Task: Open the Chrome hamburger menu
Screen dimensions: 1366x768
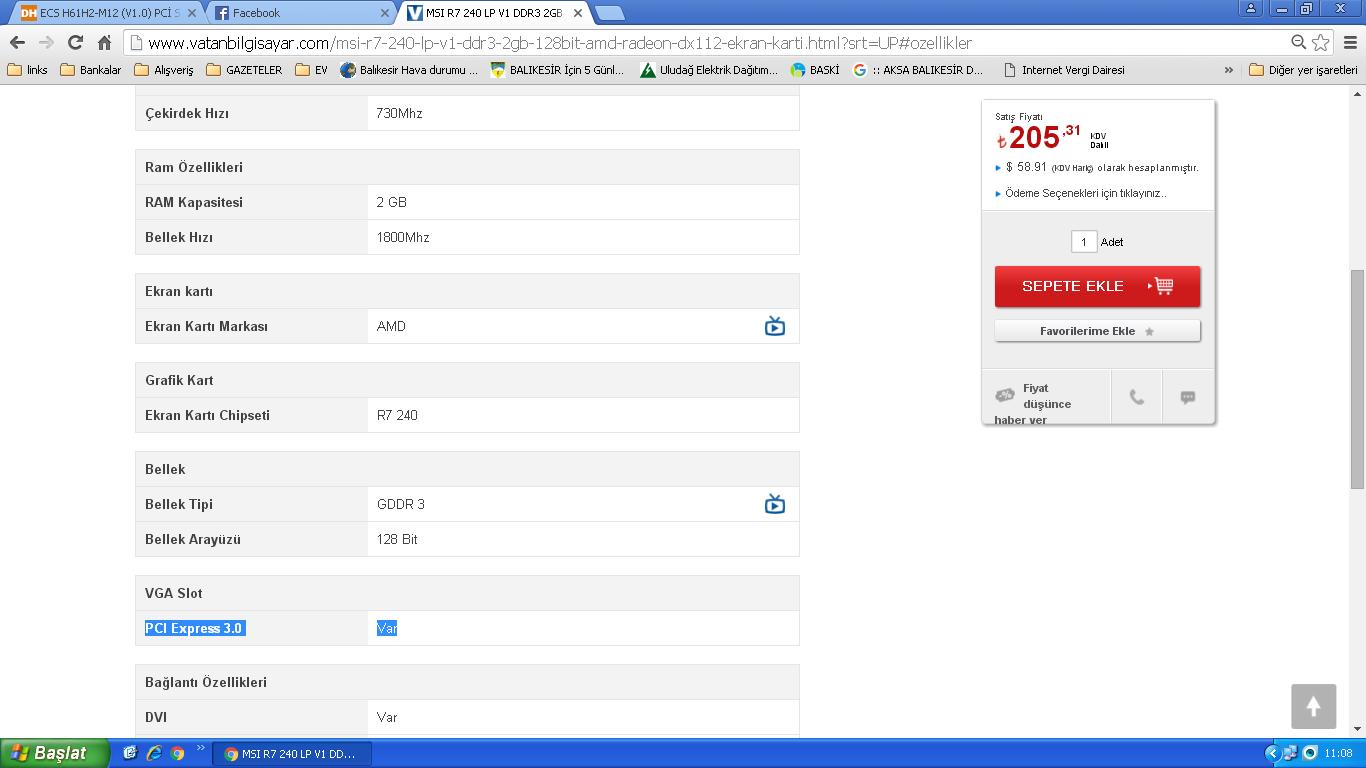Action: tap(1350, 43)
